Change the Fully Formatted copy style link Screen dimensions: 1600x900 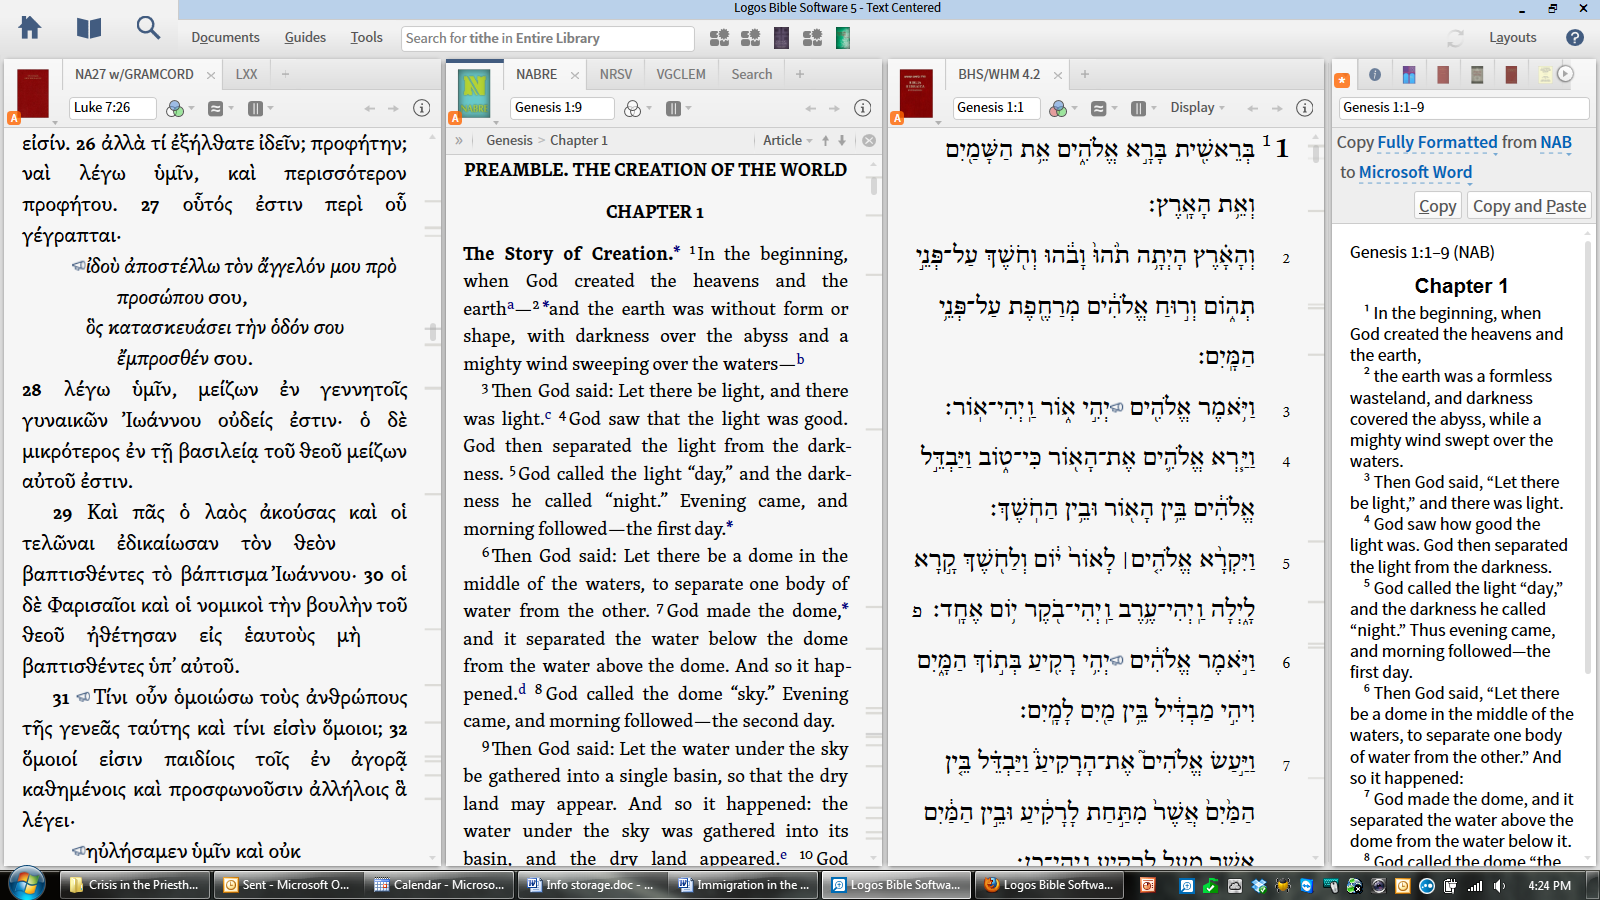[1438, 143]
